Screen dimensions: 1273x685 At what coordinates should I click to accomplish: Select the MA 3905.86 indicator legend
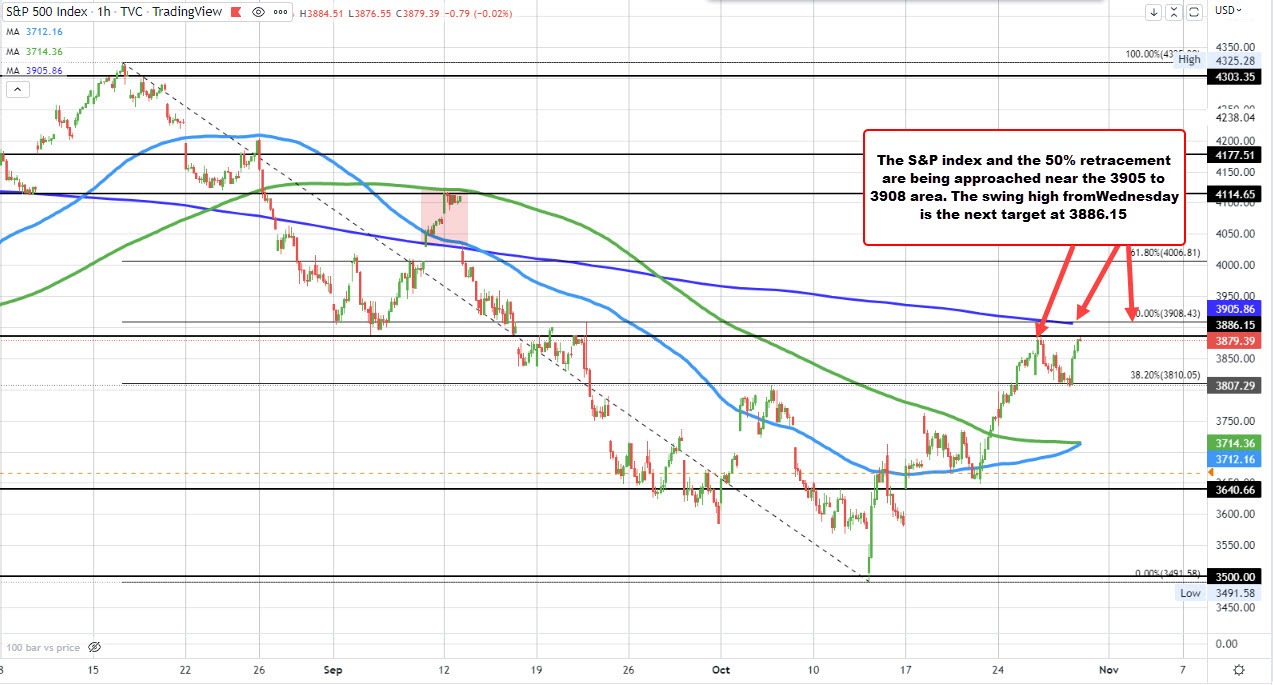click(35, 71)
